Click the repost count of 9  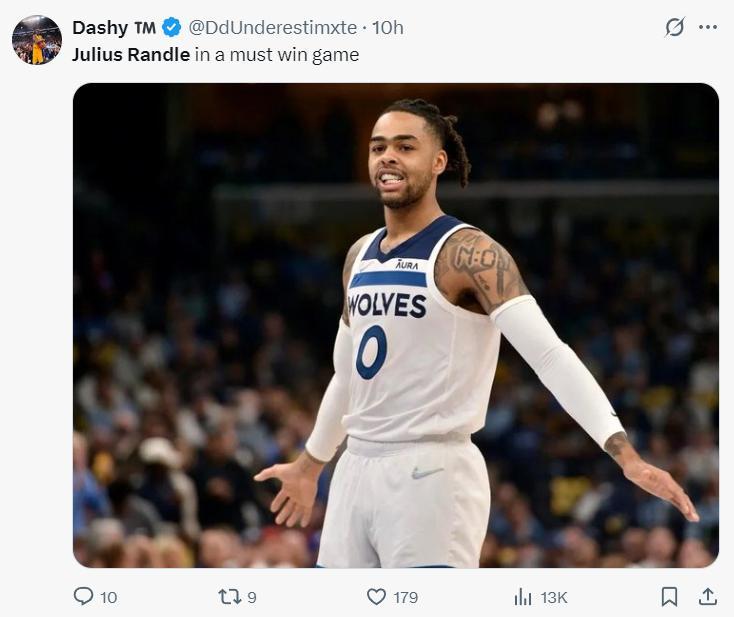coord(252,597)
